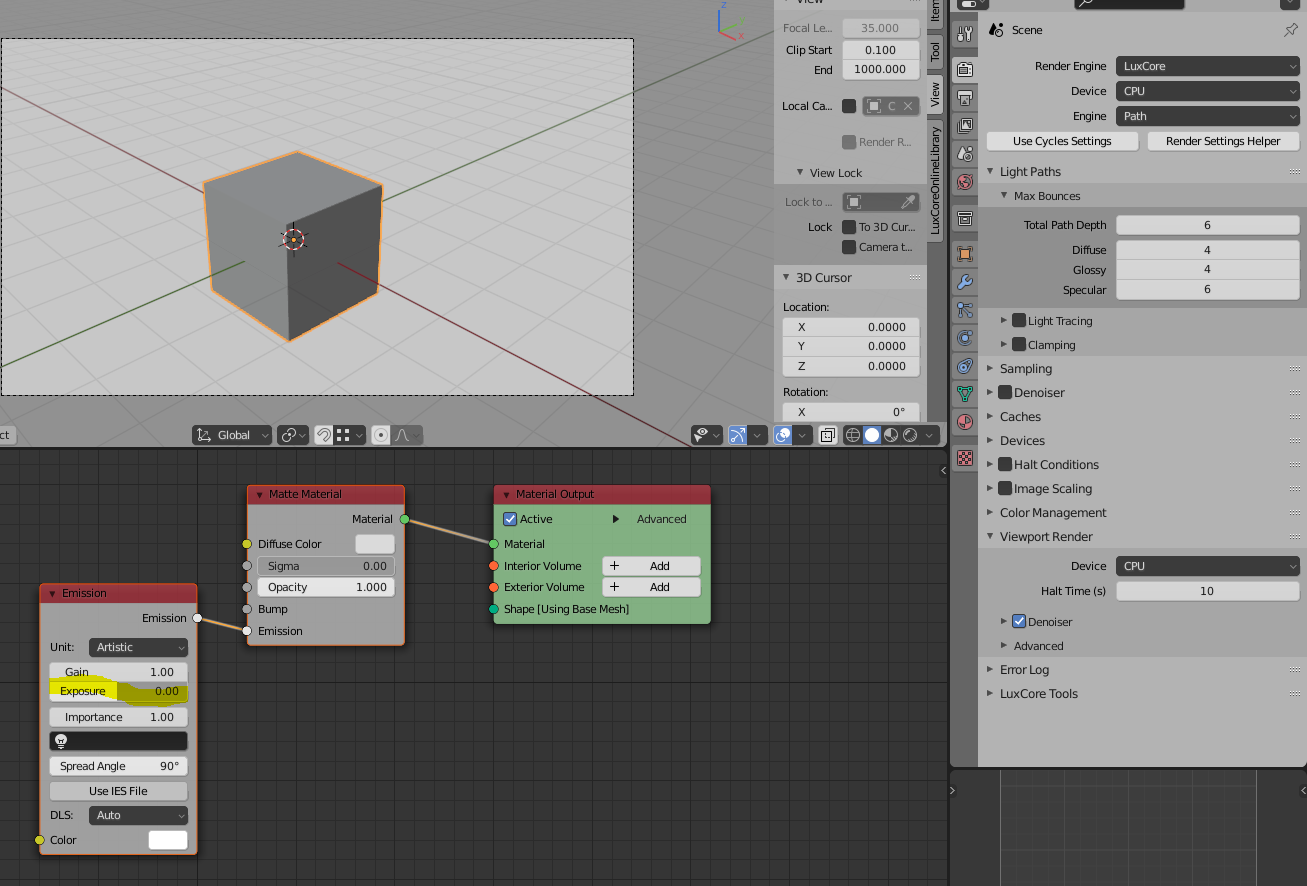
Task: Click the Use Cycles Settings button
Action: [1062, 141]
